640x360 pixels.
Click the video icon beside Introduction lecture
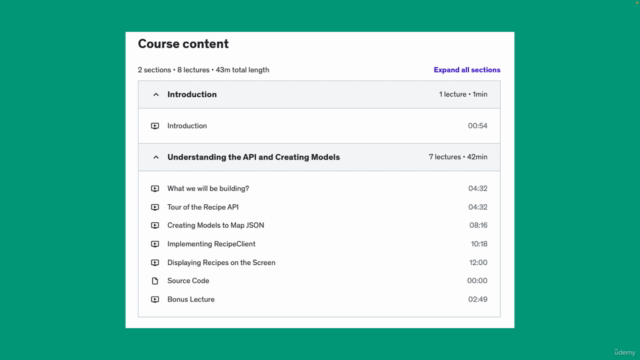[x=155, y=126]
